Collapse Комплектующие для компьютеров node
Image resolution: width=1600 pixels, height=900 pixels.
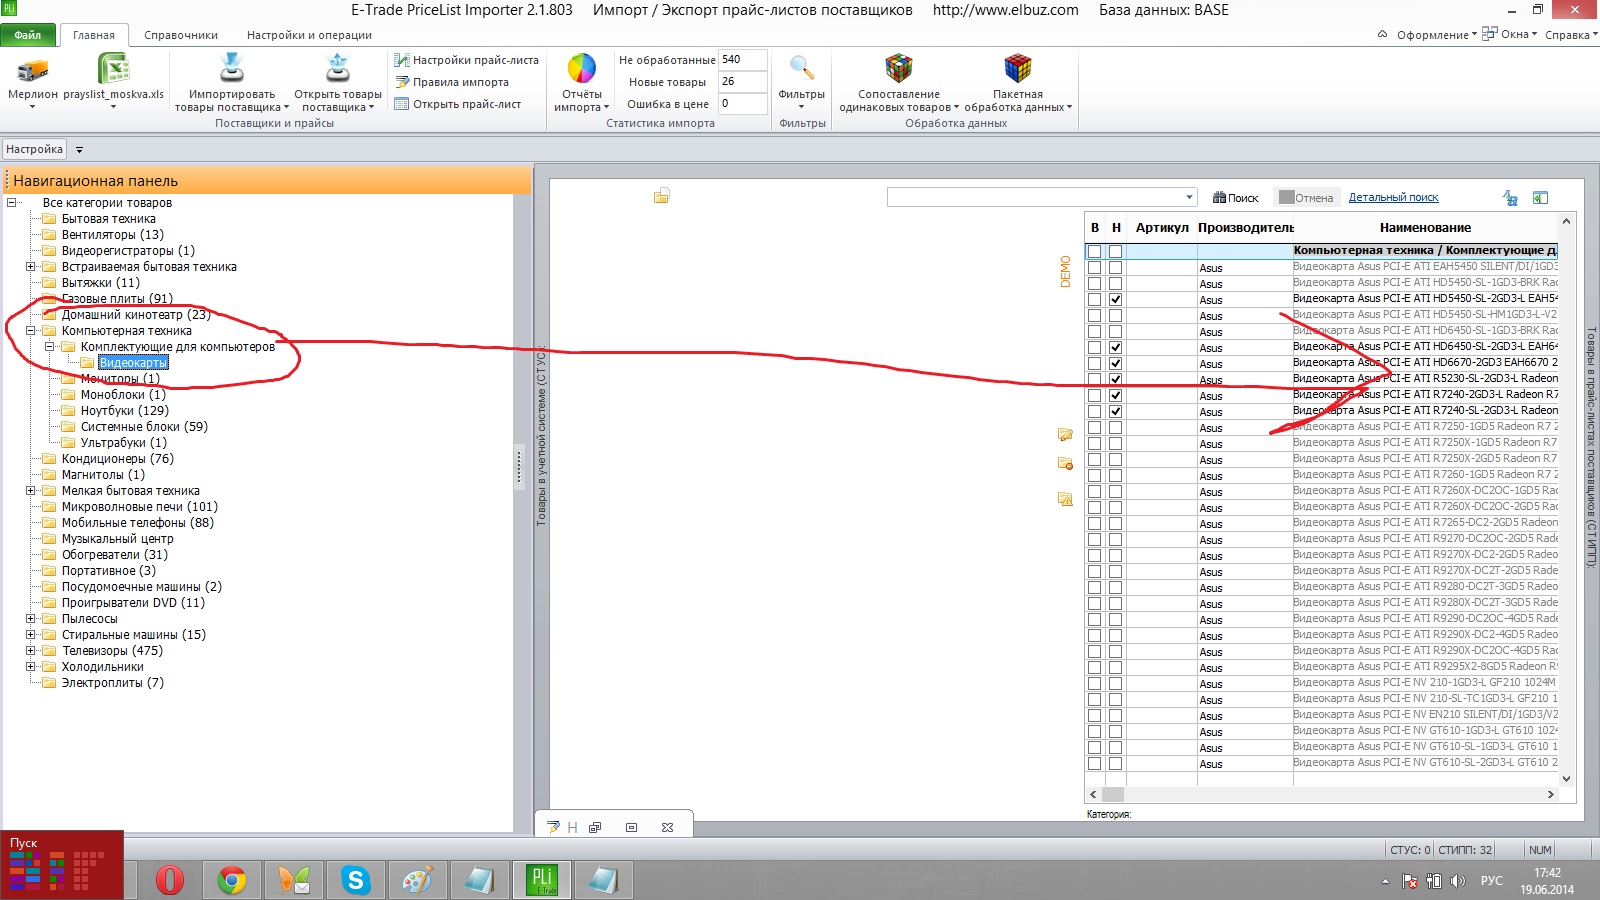point(49,347)
